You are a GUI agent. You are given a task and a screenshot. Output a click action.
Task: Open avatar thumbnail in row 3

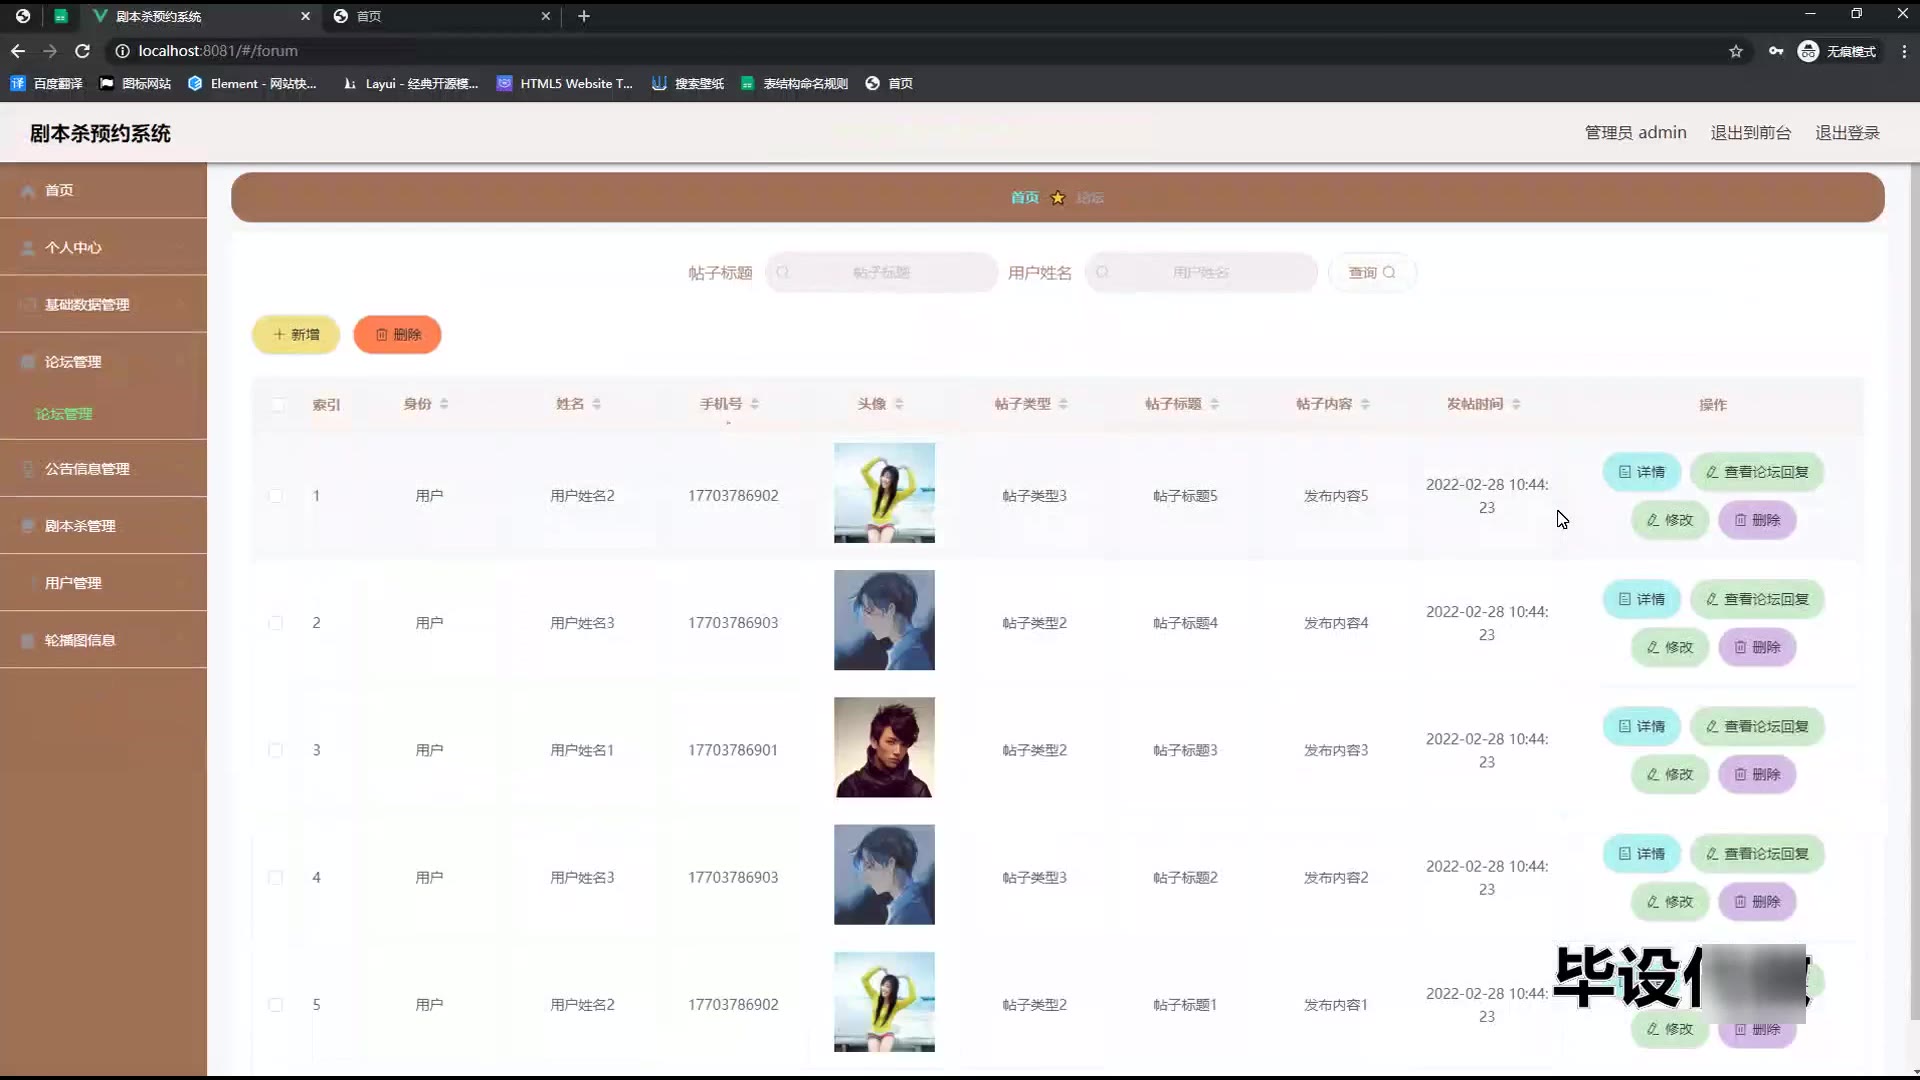point(884,748)
